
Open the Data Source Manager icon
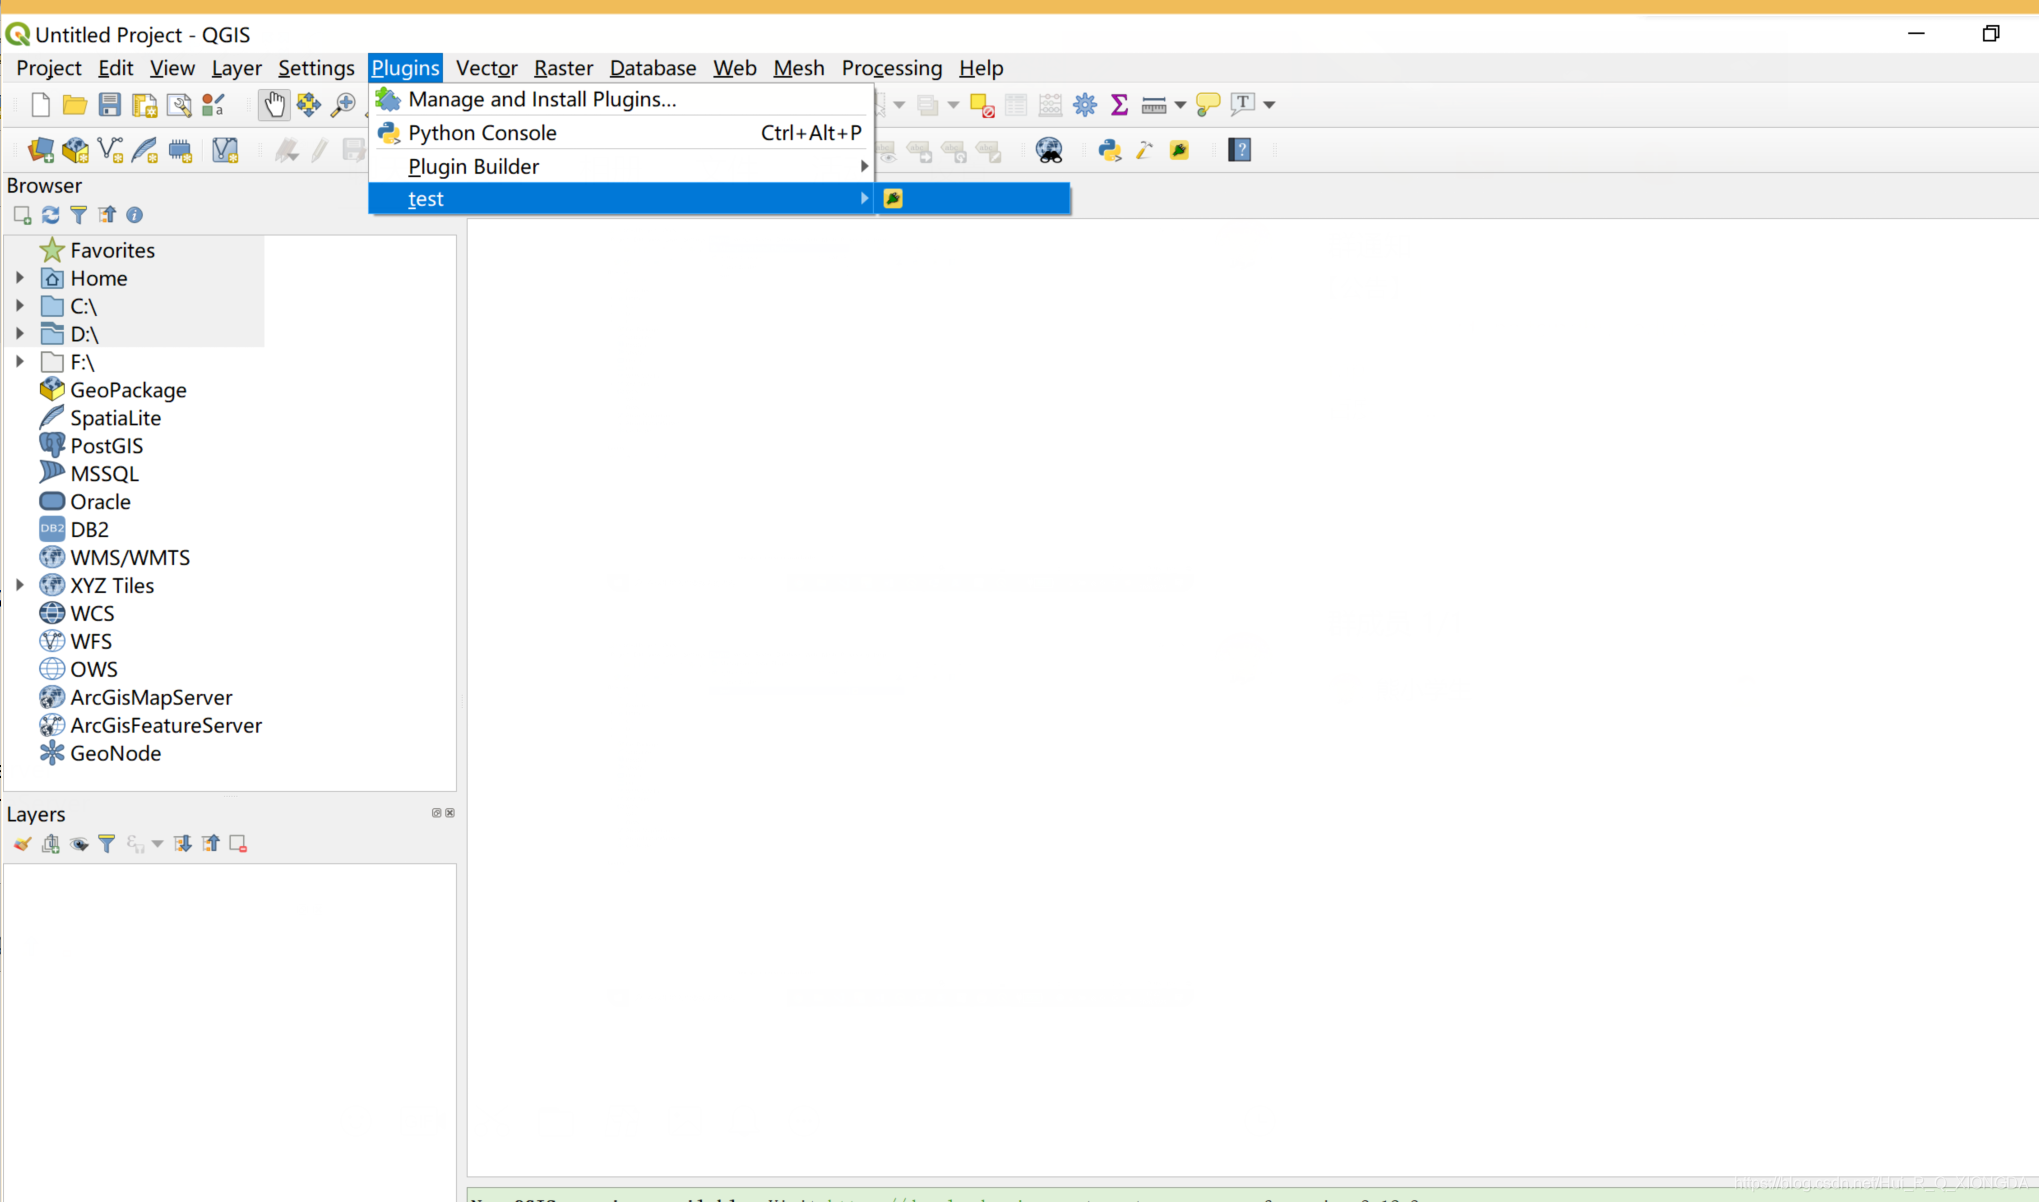(41, 150)
